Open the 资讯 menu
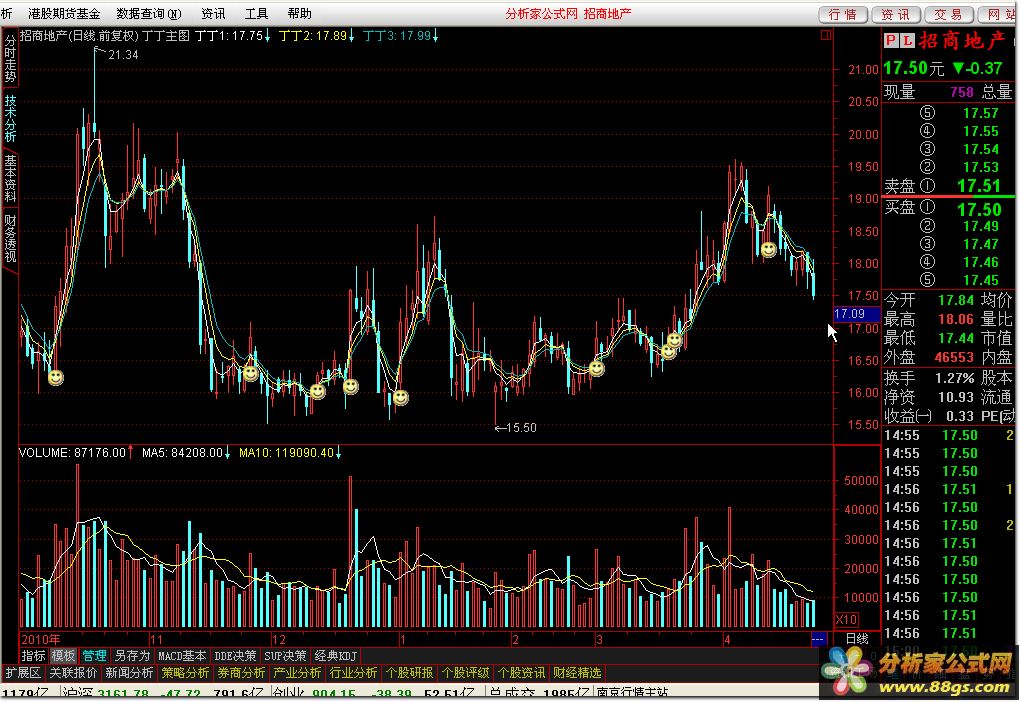The image size is (1021, 702). click(x=213, y=14)
